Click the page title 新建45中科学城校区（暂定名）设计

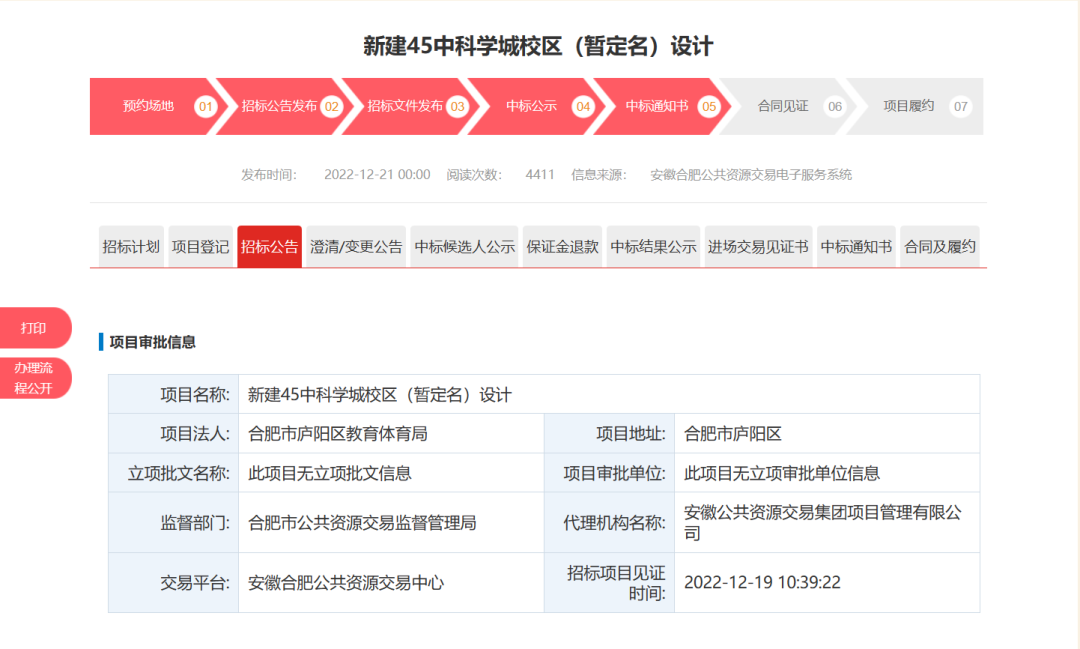[538, 46]
